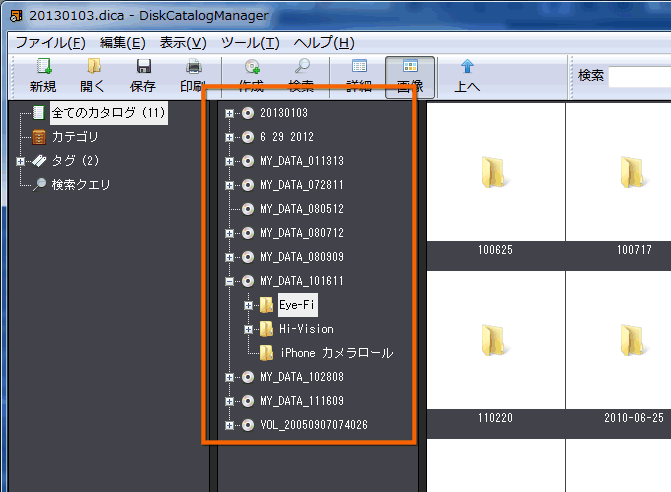The height and width of the screenshot is (492, 671).
Task: Click the disc icon beside MY_DATA_080512
Action: 248,209
